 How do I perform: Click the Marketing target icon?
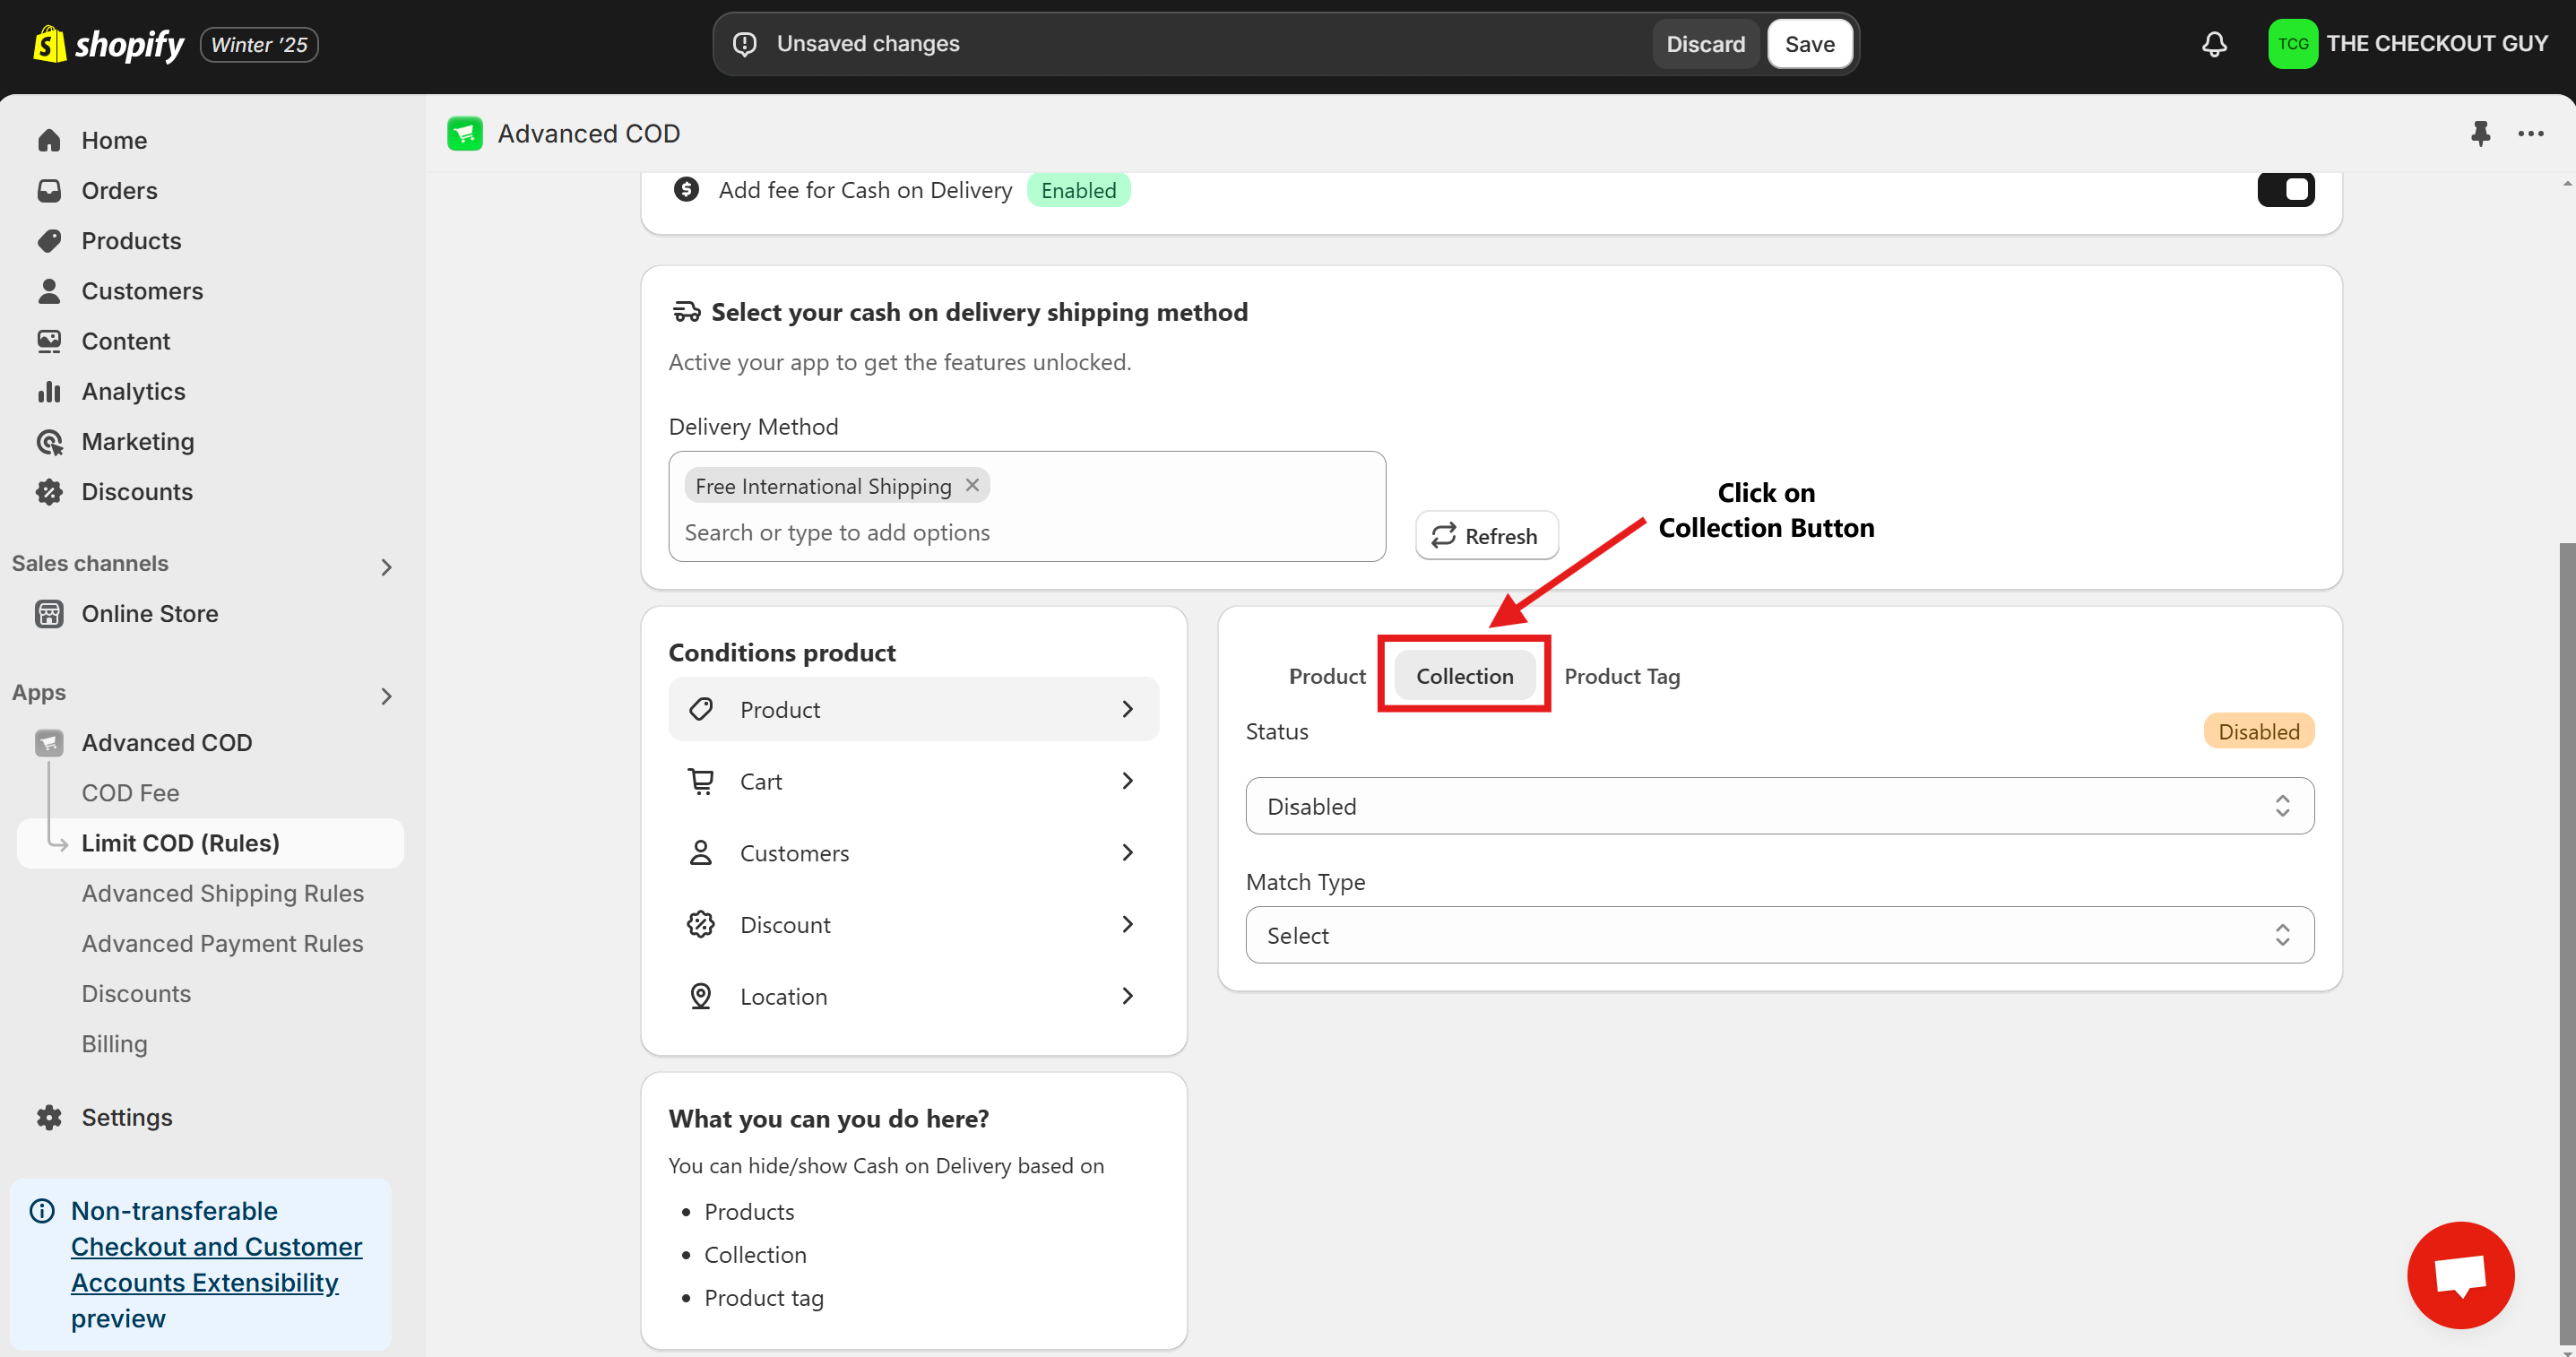pos(49,441)
